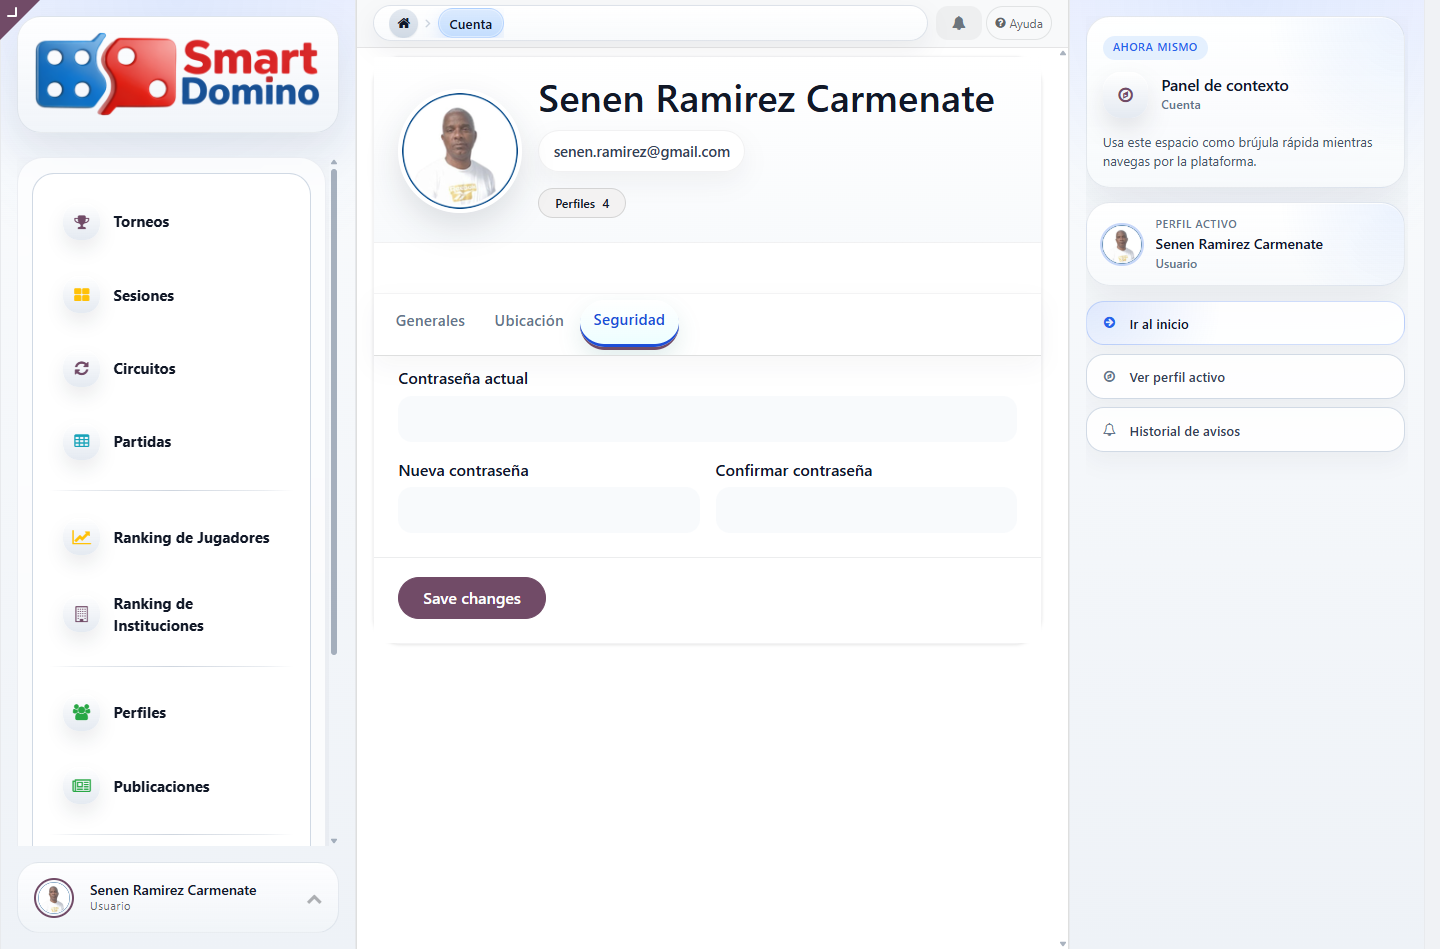Click the Confirmar contraseña field

(x=866, y=510)
